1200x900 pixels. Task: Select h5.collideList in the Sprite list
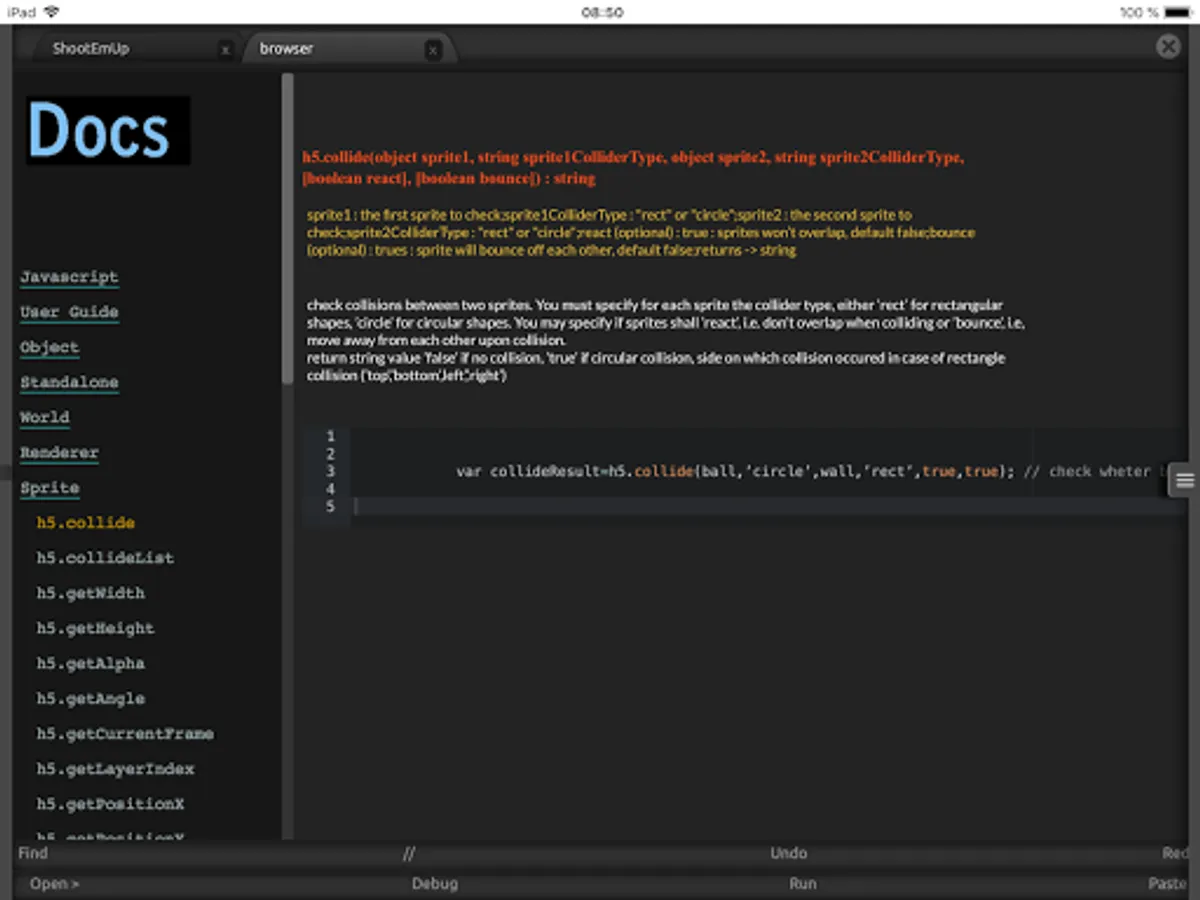105,558
